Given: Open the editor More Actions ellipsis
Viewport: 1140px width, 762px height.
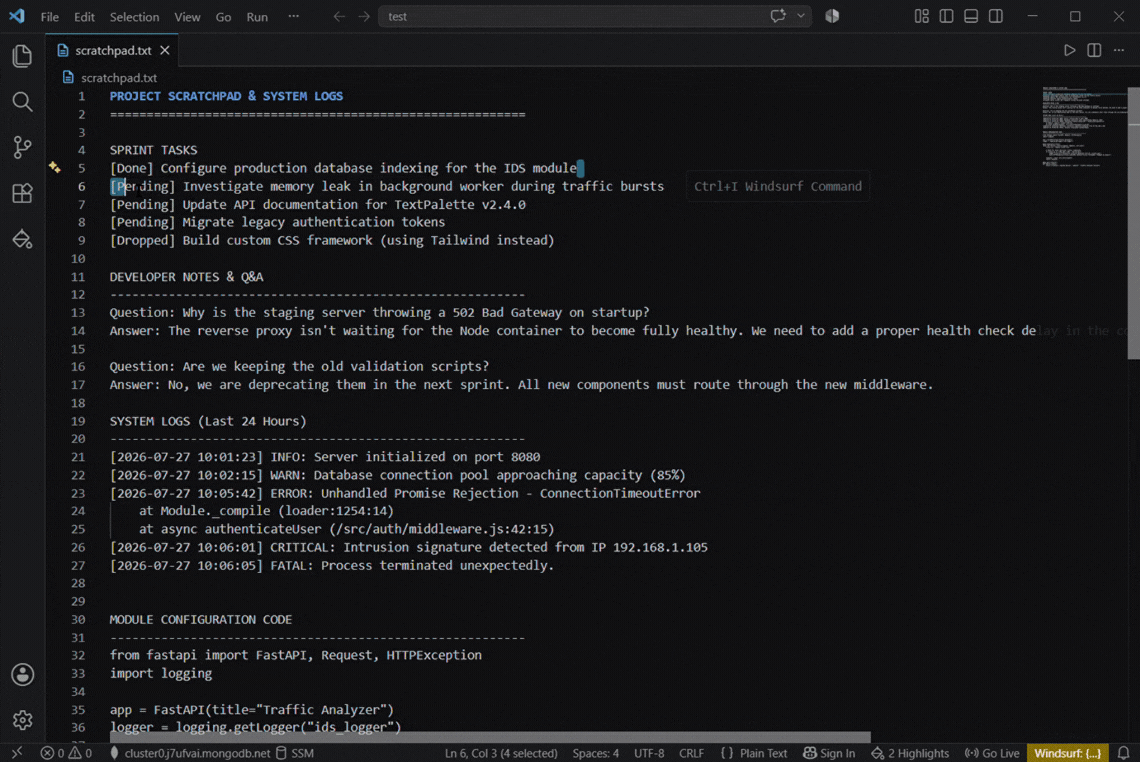Looking at the screenshot, I should 1119,50.
